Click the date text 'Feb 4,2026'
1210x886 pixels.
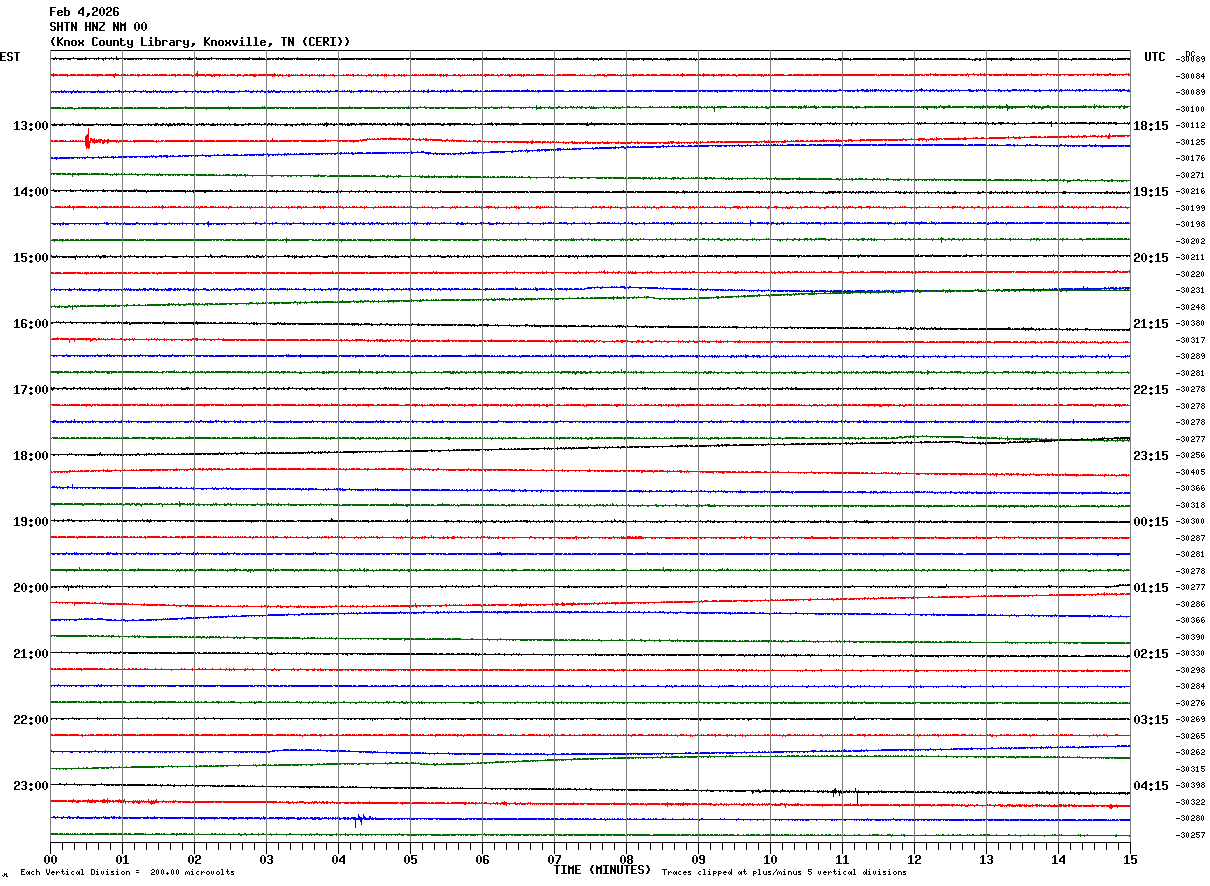[x=84, y=12]
